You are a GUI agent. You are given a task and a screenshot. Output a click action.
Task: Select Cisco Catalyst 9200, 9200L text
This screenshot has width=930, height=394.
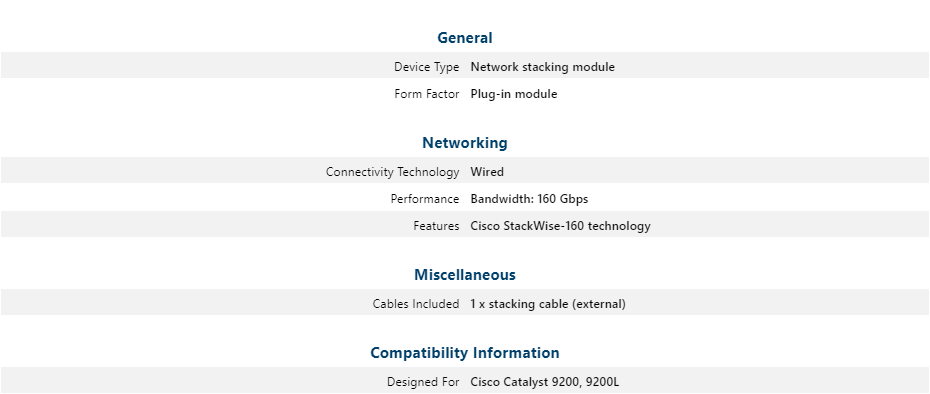[544, 382]
